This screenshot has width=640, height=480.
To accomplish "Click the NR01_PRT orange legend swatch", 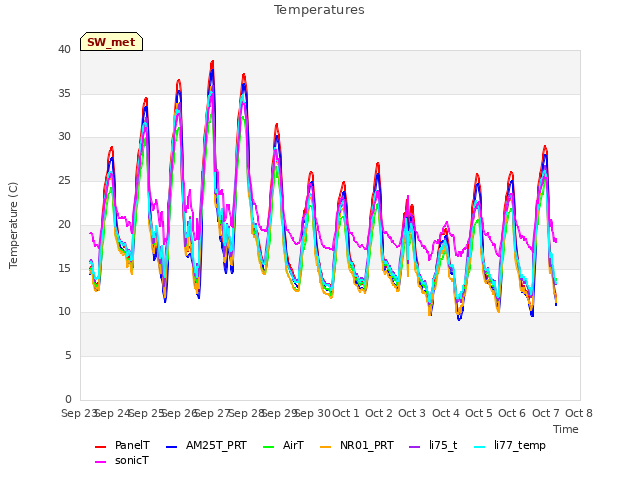I will [x=326, y=447].
